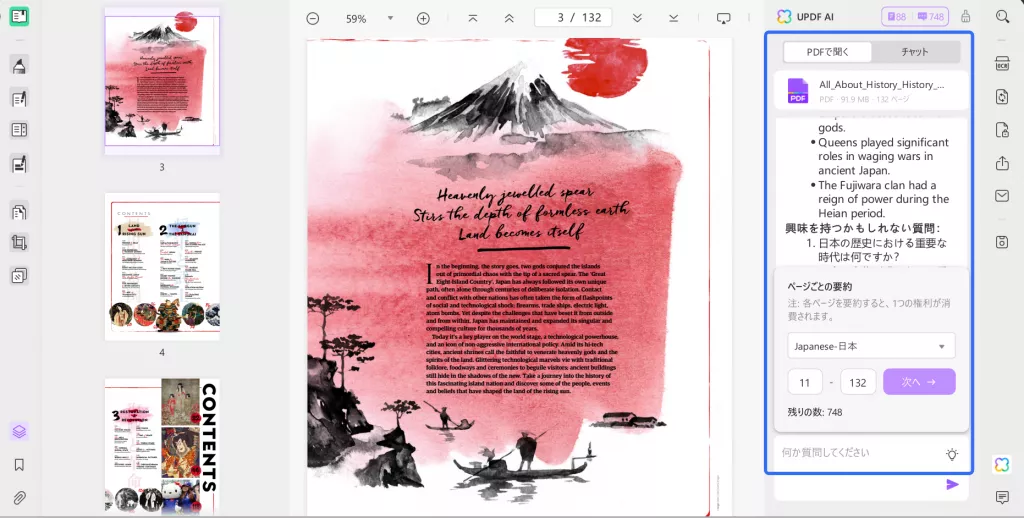The width and height of the screenshot is (1024, 518).
Task: Zoom in with the plus button
Action: tap(423, 18)
